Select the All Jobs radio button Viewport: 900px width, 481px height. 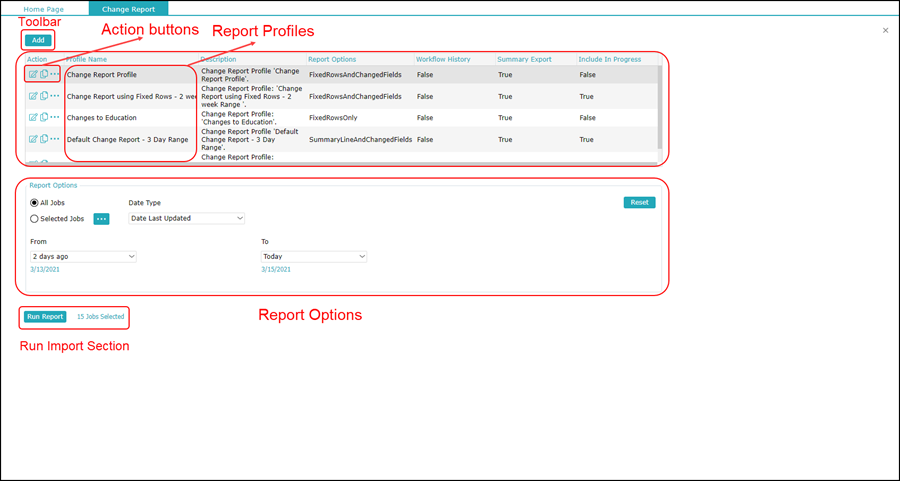tap(34, 203)
